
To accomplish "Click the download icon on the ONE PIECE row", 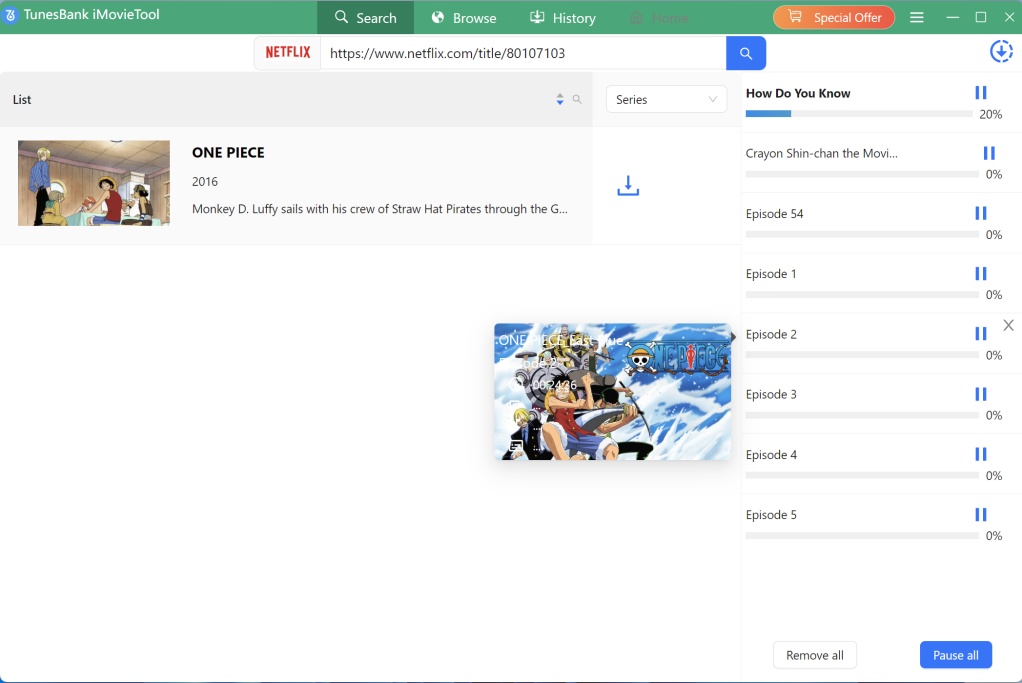I will pyautogui.click(x=628, y=186).
